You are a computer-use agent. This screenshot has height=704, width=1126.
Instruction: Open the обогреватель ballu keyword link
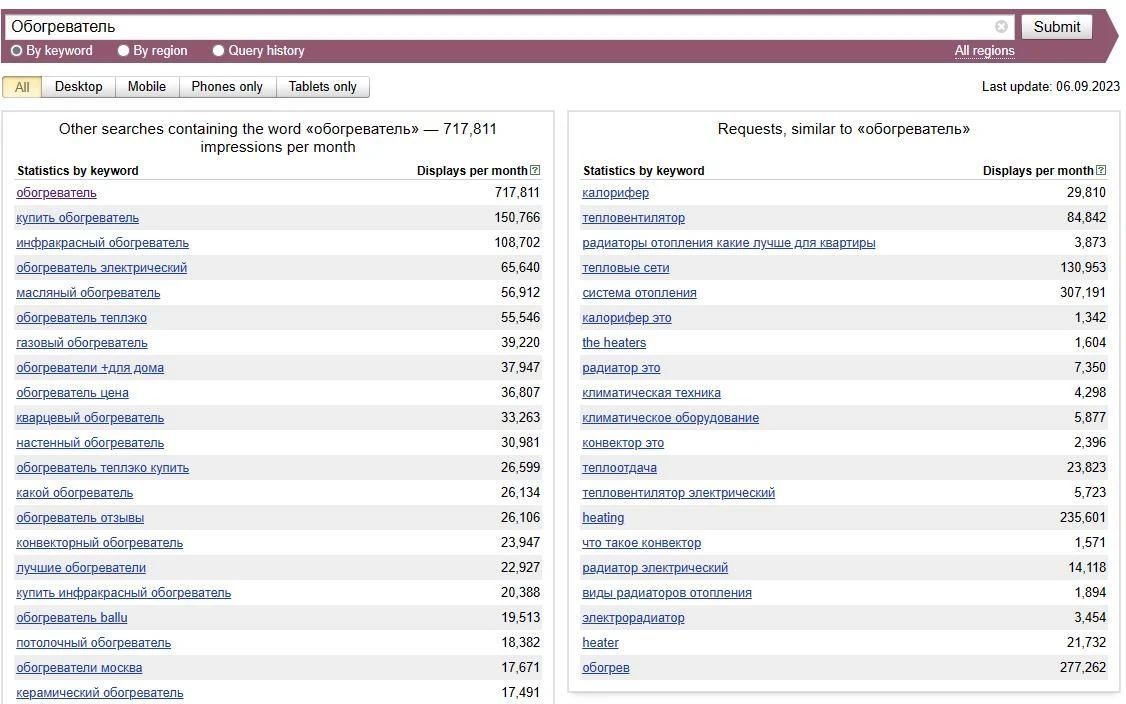[72, 618]
